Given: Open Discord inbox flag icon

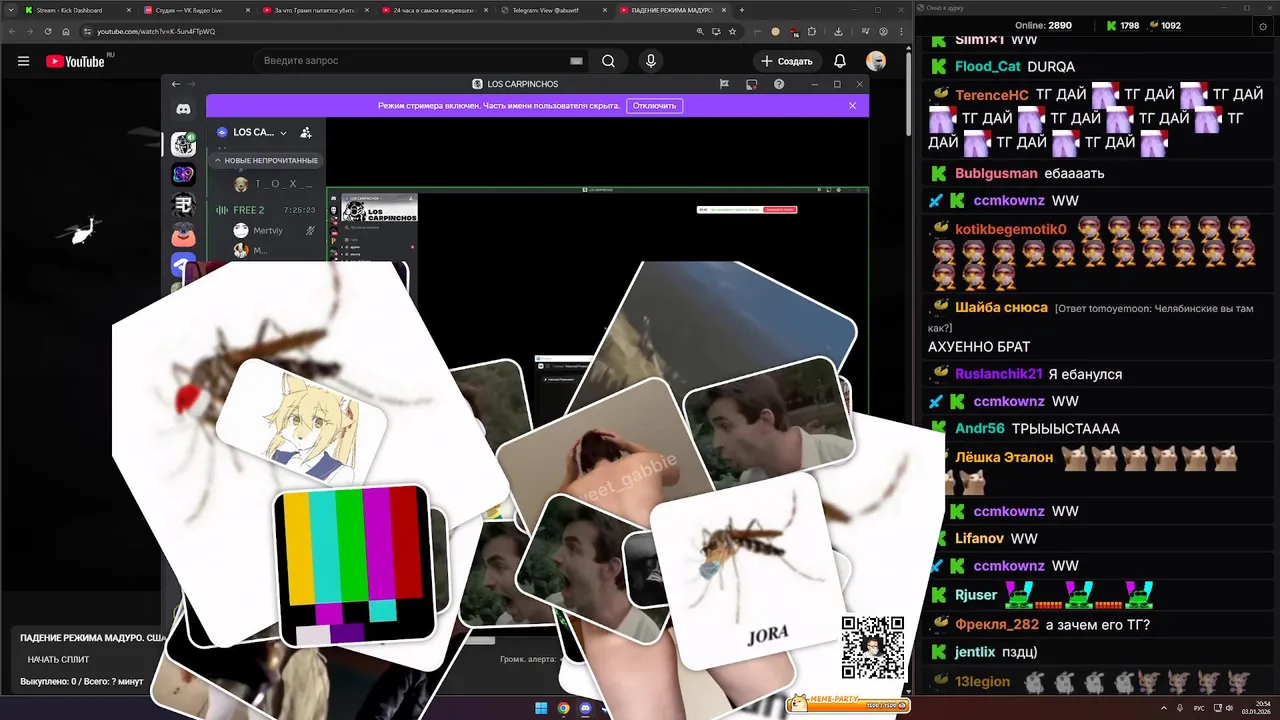Looking at the screenshot, I should [724, 84].
